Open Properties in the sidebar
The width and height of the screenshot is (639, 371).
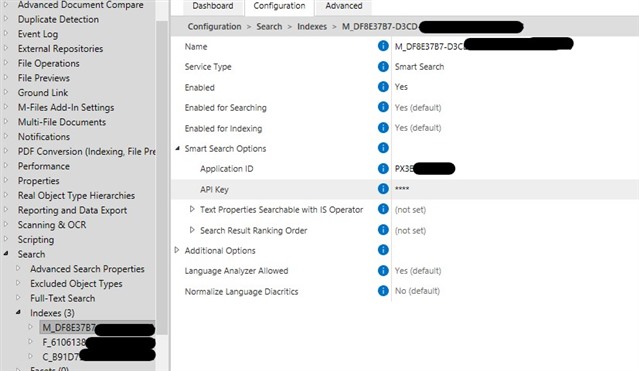(38, 181)
